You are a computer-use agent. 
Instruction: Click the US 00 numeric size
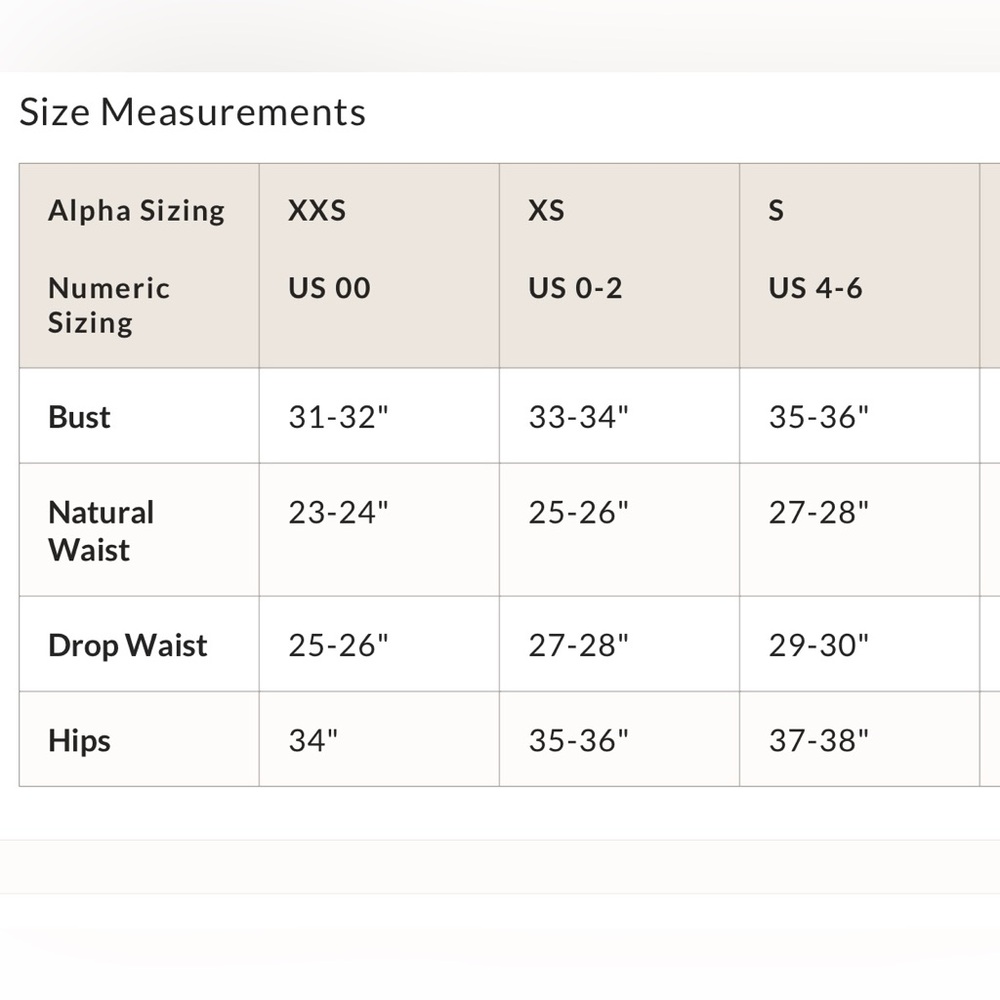coord(329,288)
